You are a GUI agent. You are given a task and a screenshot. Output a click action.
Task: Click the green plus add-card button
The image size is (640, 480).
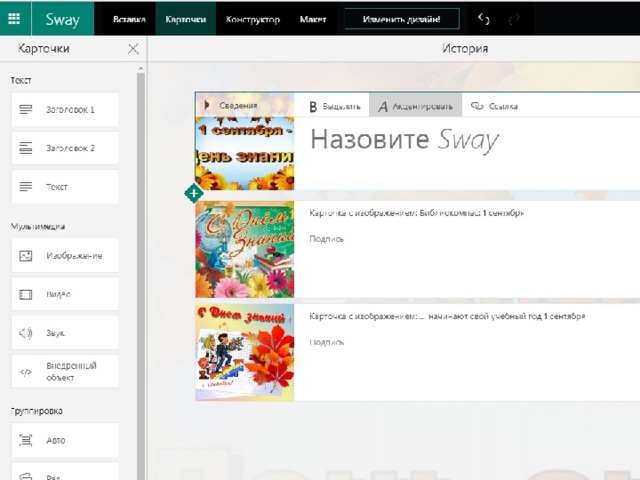[194, 193]
